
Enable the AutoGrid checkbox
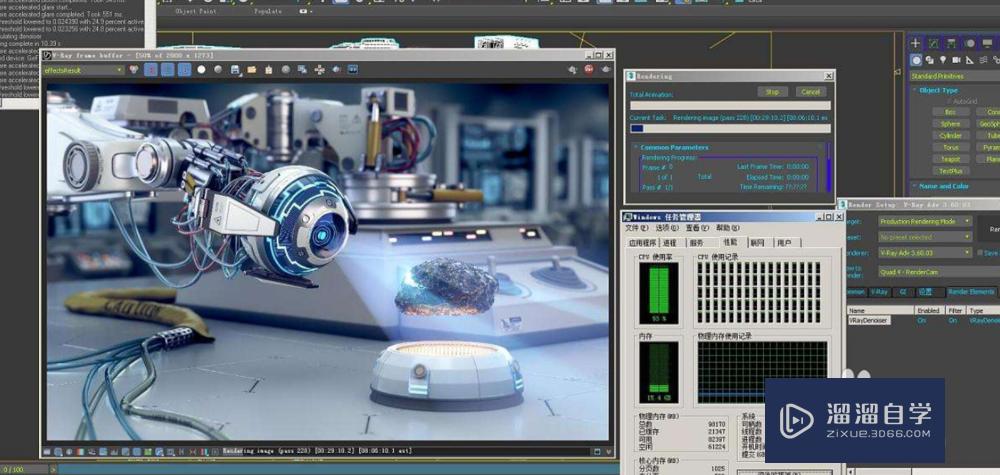(x=950, y=101)
